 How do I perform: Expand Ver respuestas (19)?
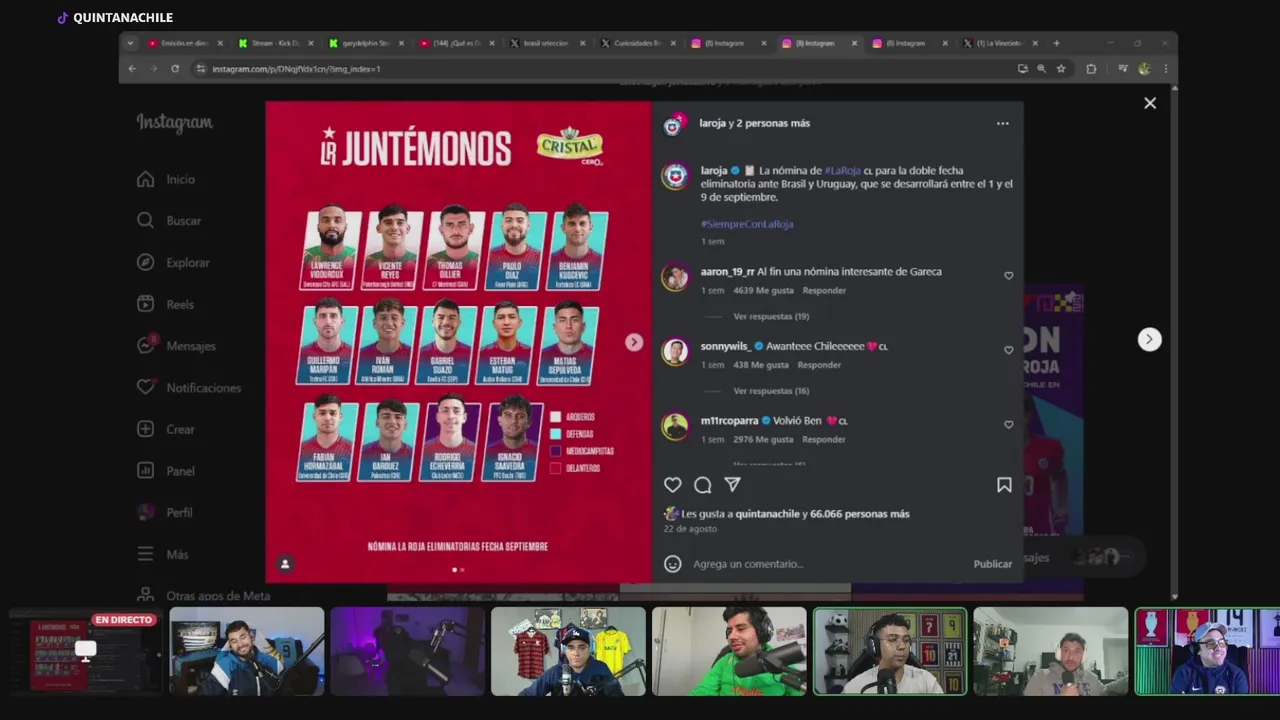pyautogui.click(x=771, y=316)
